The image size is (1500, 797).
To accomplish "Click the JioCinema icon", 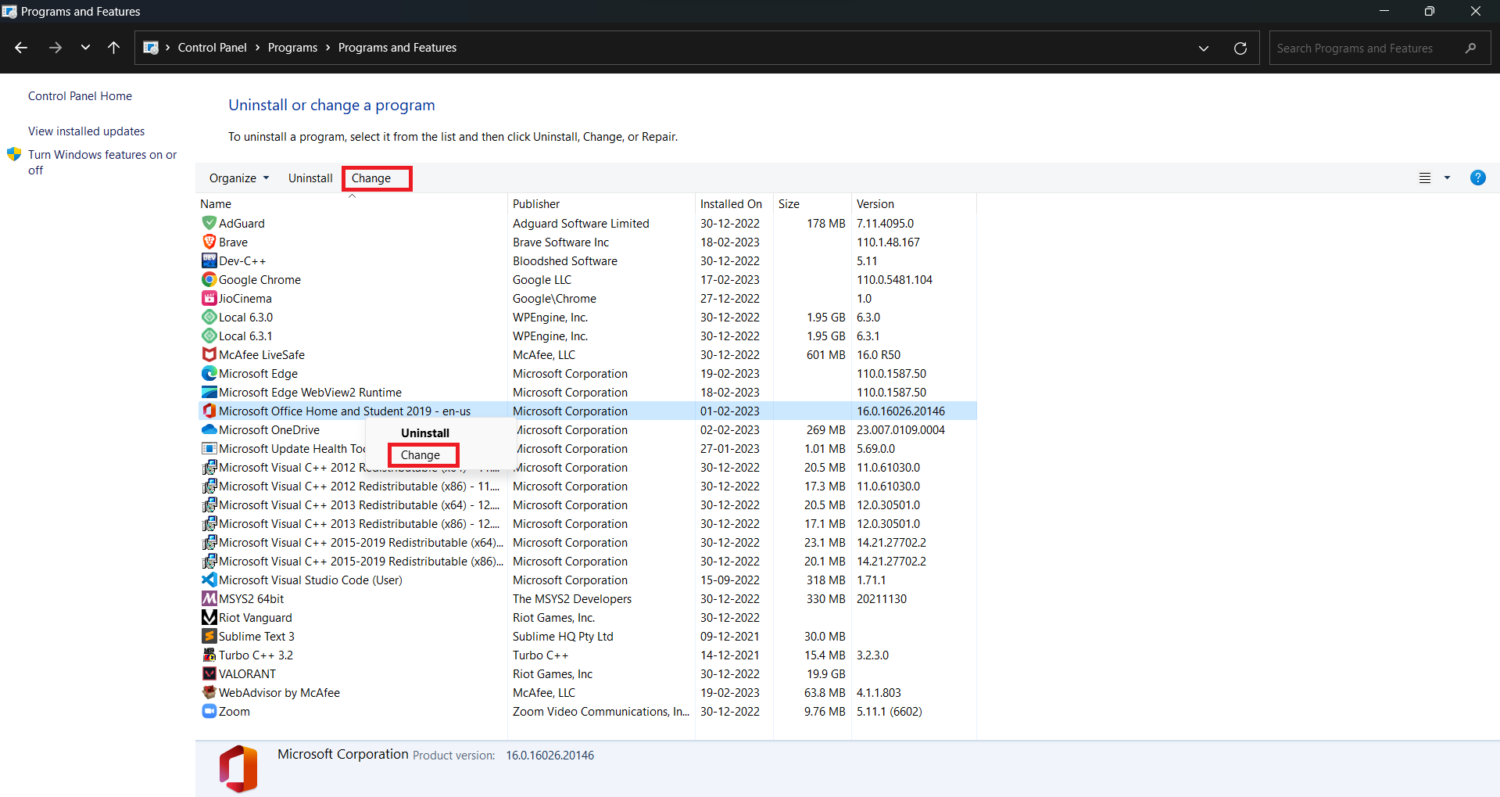I will click(209, 298).
